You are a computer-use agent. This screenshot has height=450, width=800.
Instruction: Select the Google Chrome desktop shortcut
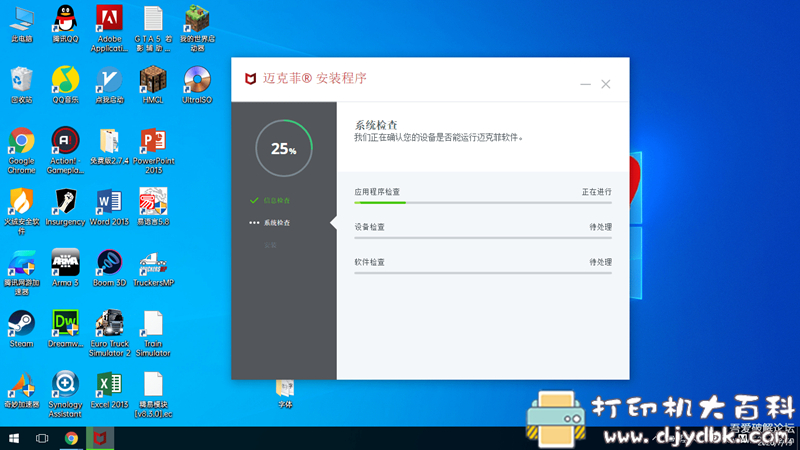click(21, 150)
